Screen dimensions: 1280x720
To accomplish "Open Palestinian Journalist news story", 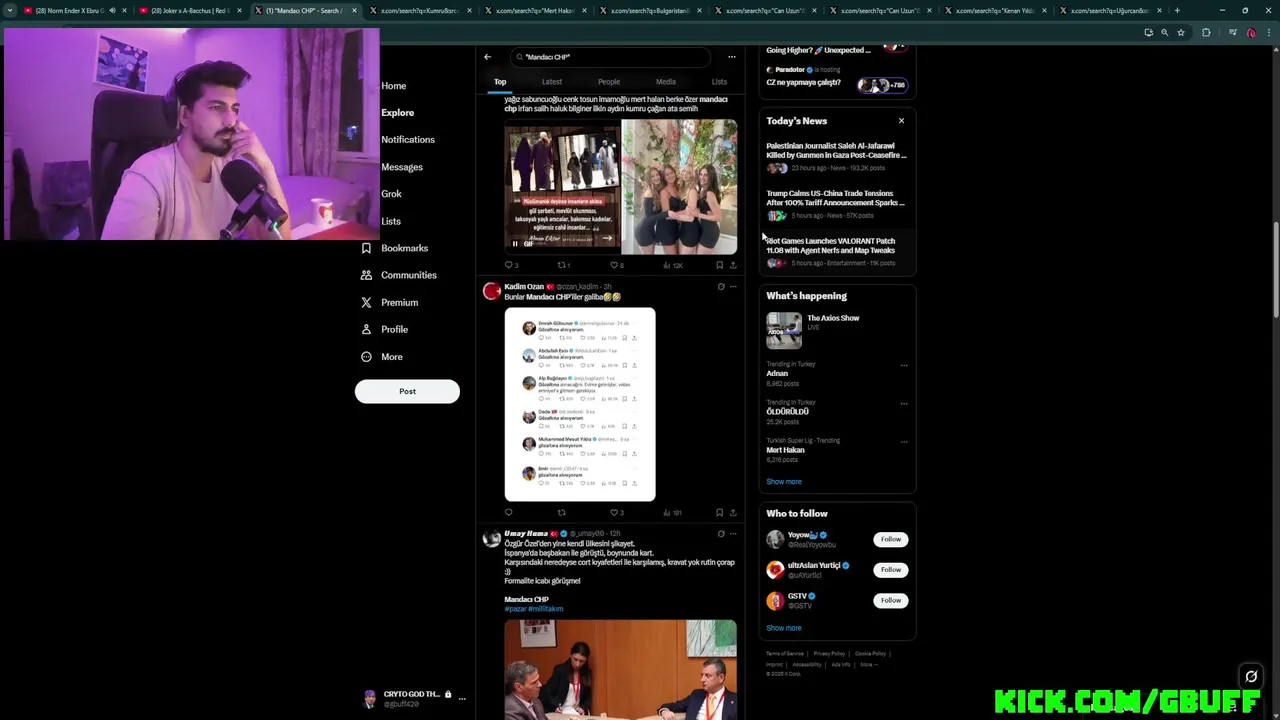I will pos(836,156).
